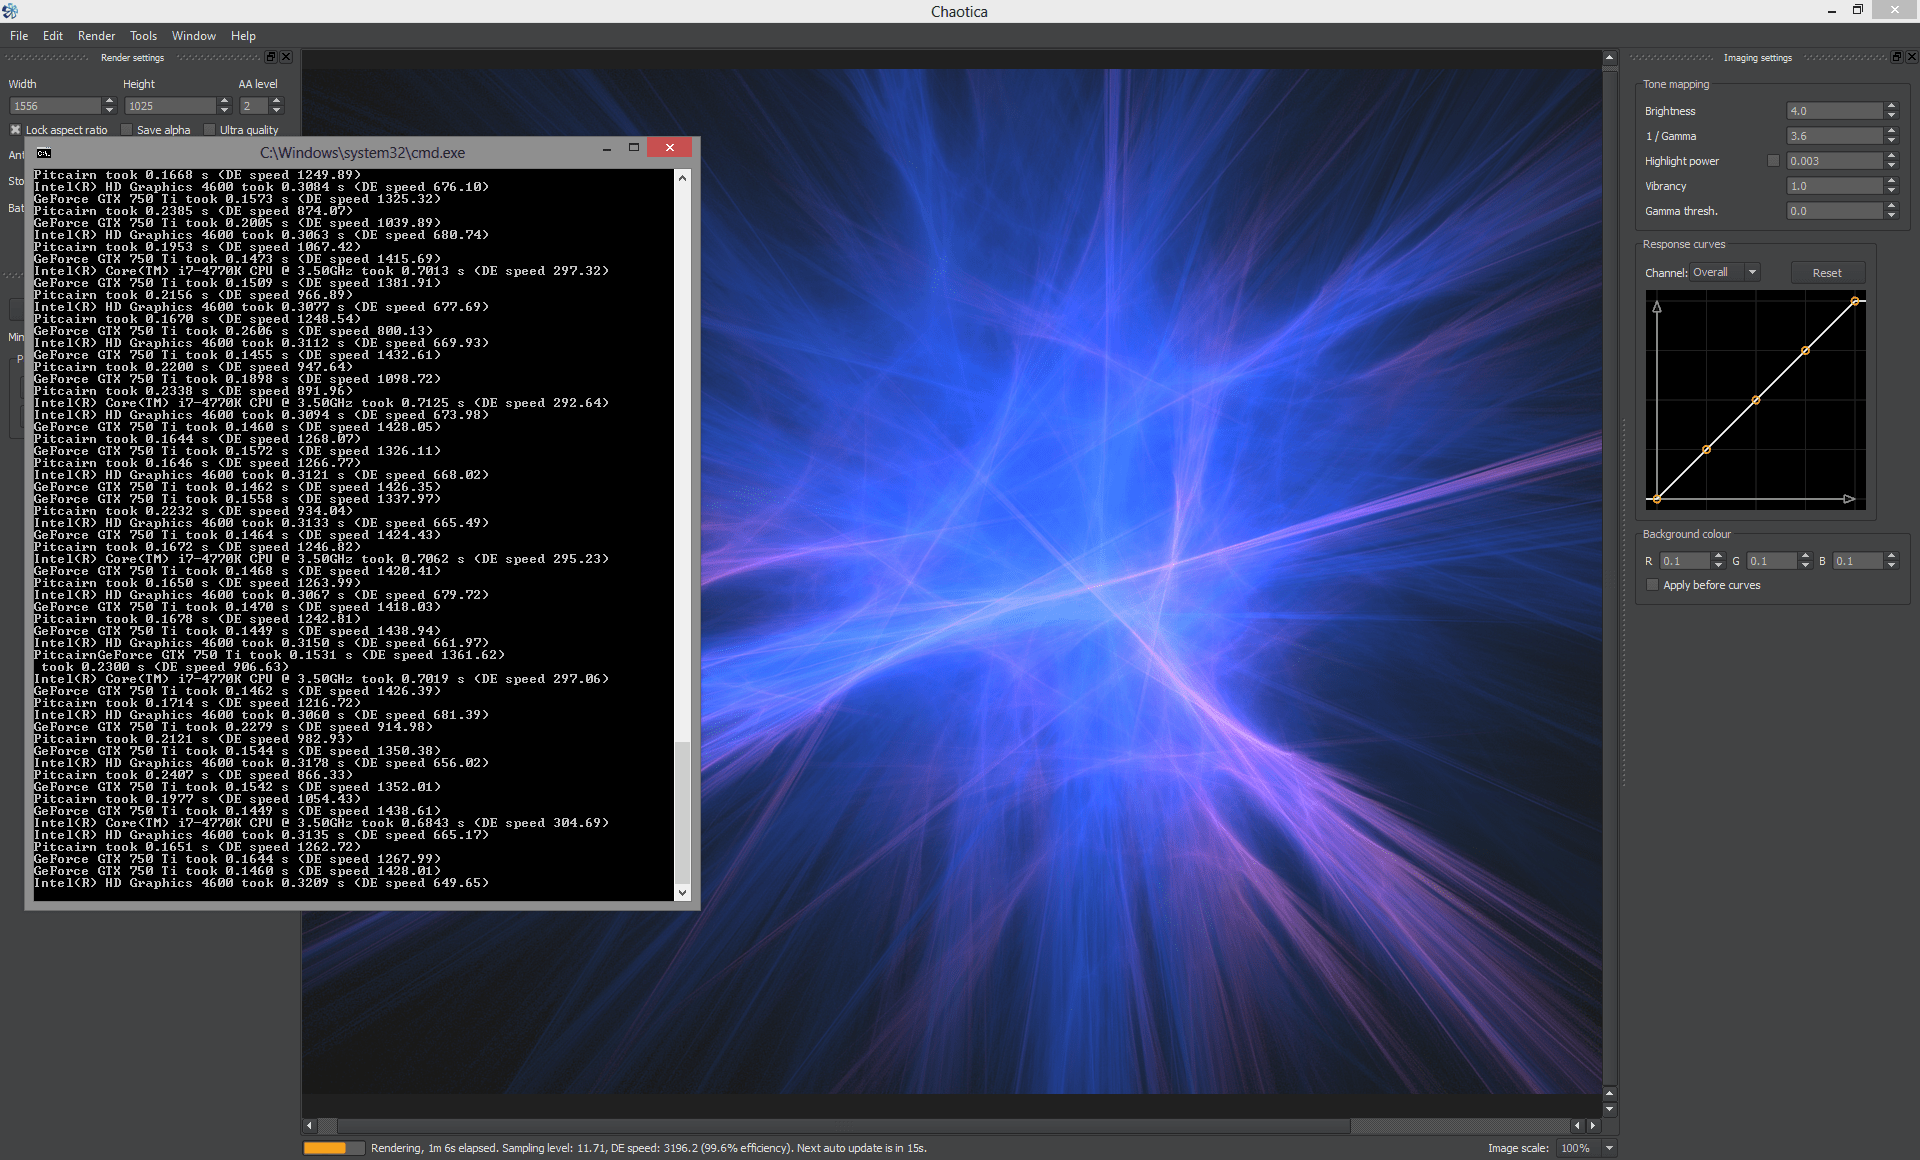Open the Tools menu
This screenshot has height=1160, width=1920.
143,36
